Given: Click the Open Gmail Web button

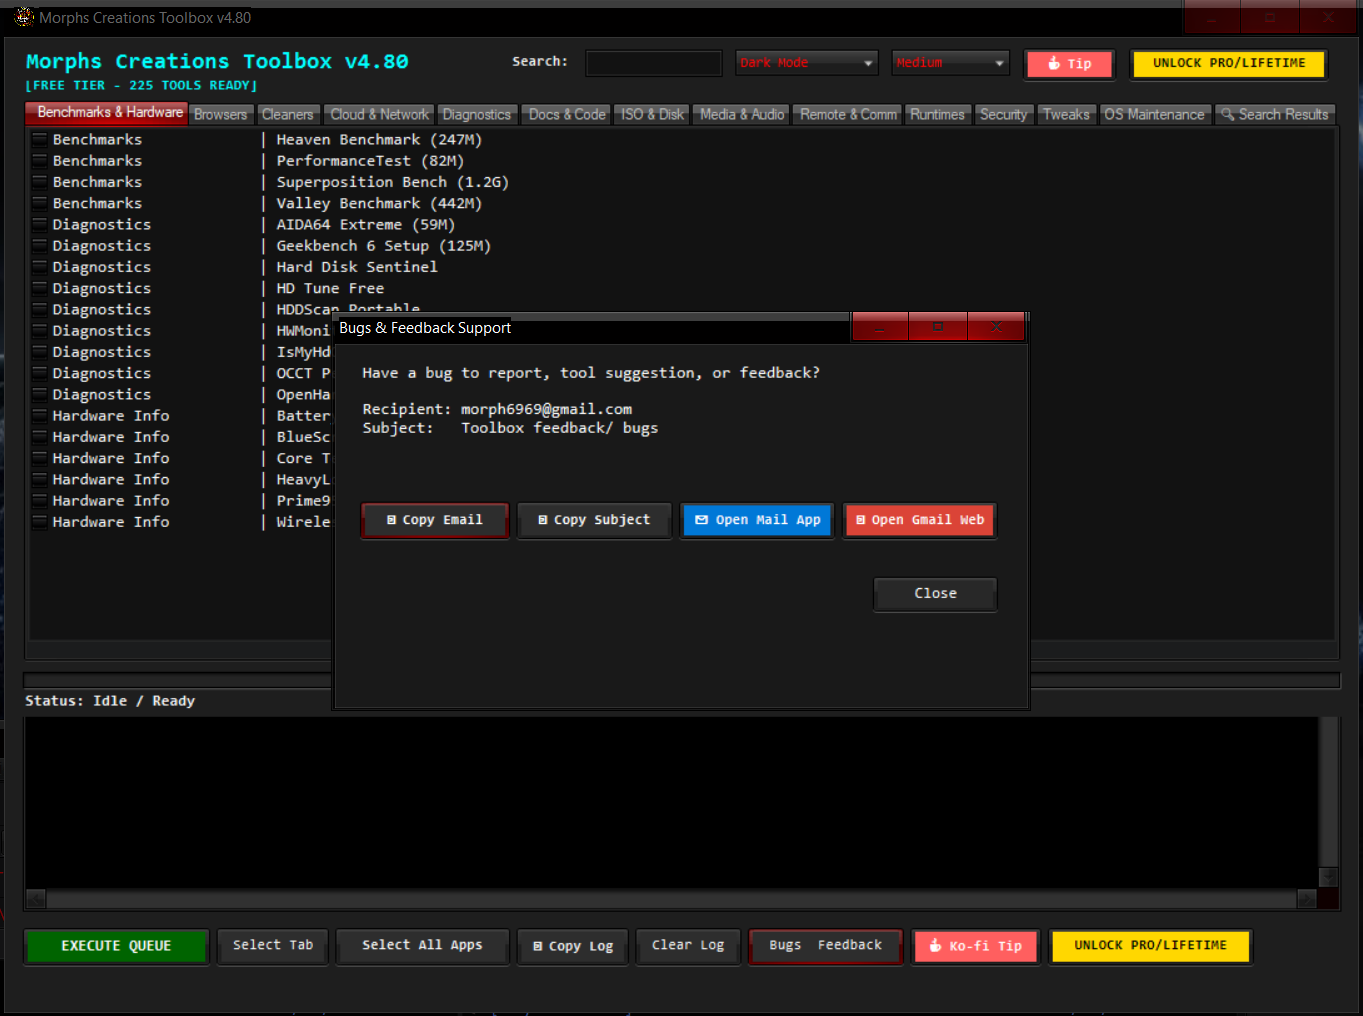Looking at the screenshot, I should [920, 520].
